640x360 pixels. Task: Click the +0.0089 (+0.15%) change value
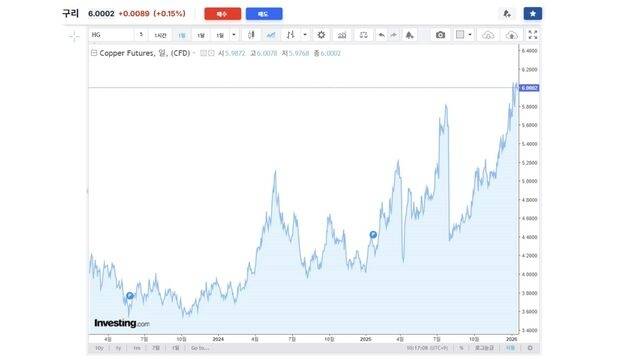click(x=152, y=13)
